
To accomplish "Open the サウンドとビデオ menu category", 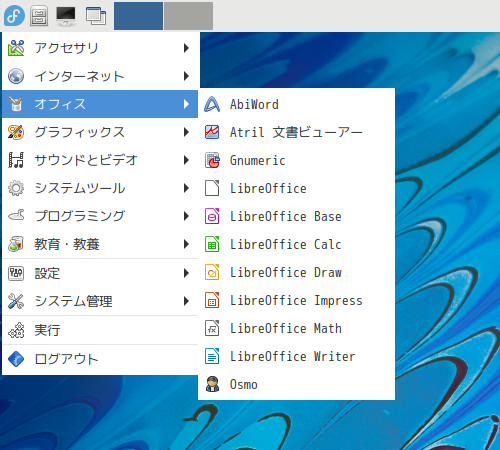I will tap(100, 160).
